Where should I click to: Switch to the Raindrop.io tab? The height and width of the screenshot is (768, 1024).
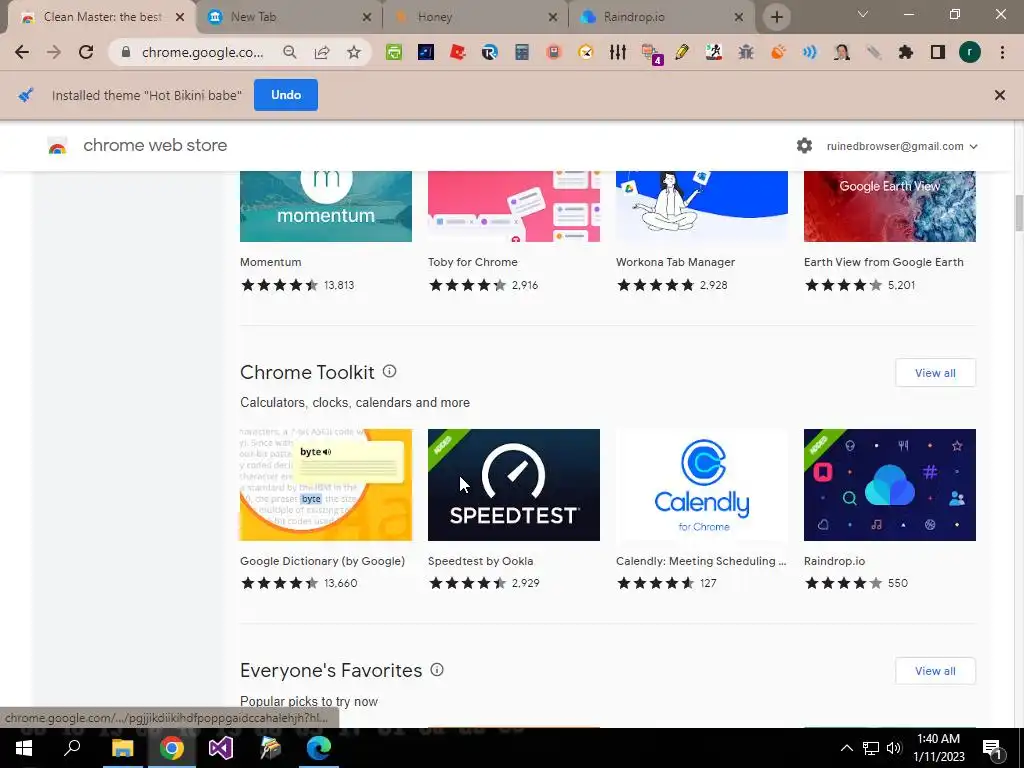coord(662,17)
